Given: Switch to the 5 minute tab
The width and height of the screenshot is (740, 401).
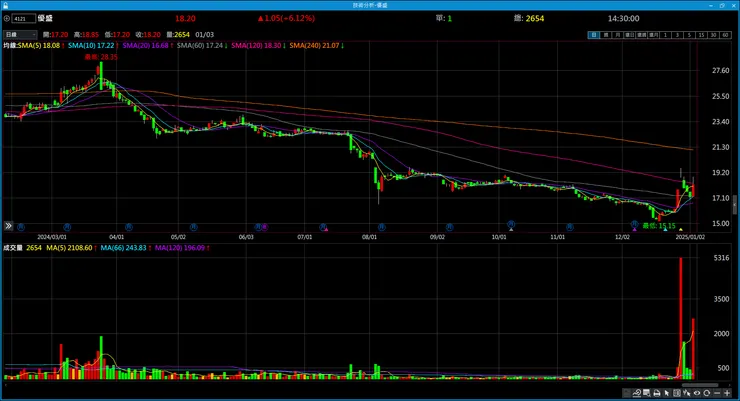Looking at the screenshot, I should point(690,35).
